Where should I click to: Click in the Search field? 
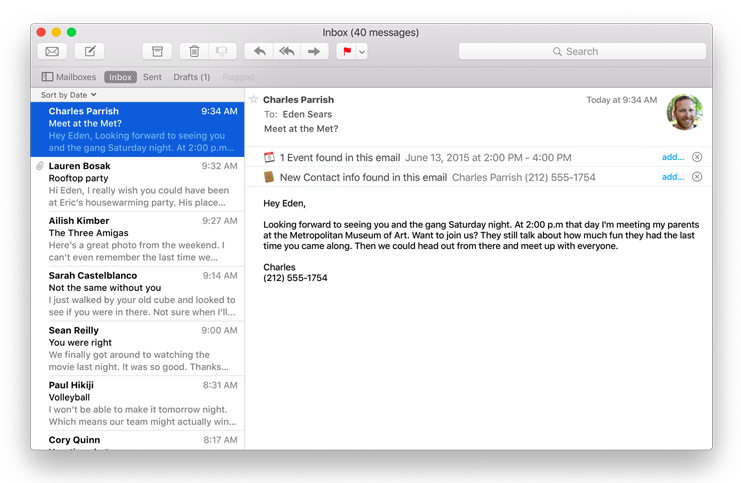point(582,51)
